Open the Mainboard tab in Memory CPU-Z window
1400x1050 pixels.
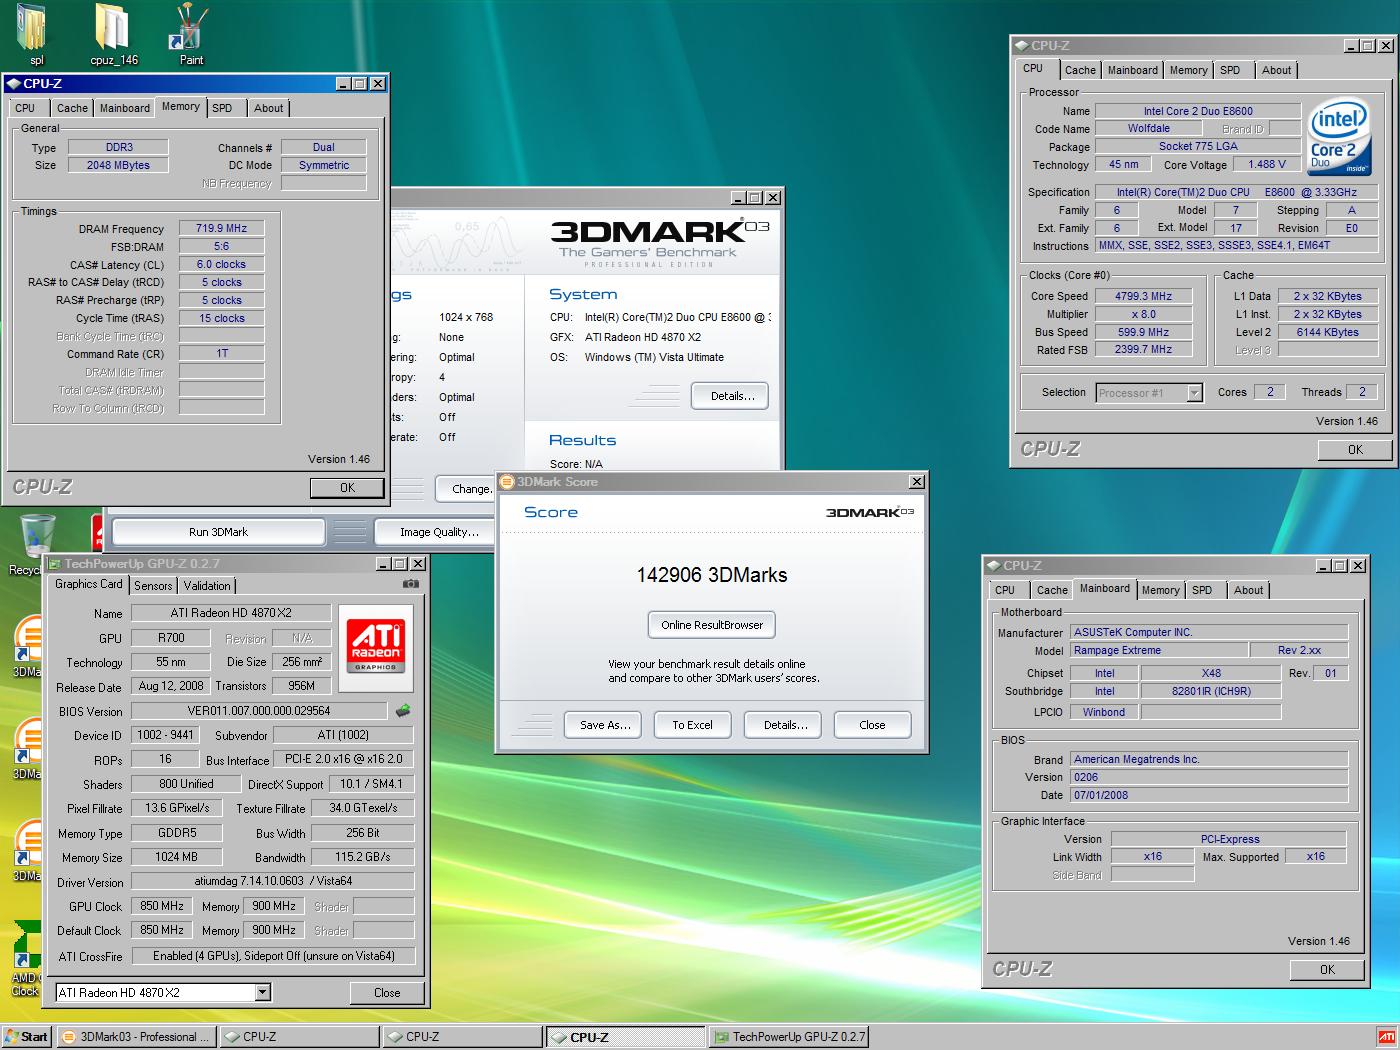(x=124, y=108)
